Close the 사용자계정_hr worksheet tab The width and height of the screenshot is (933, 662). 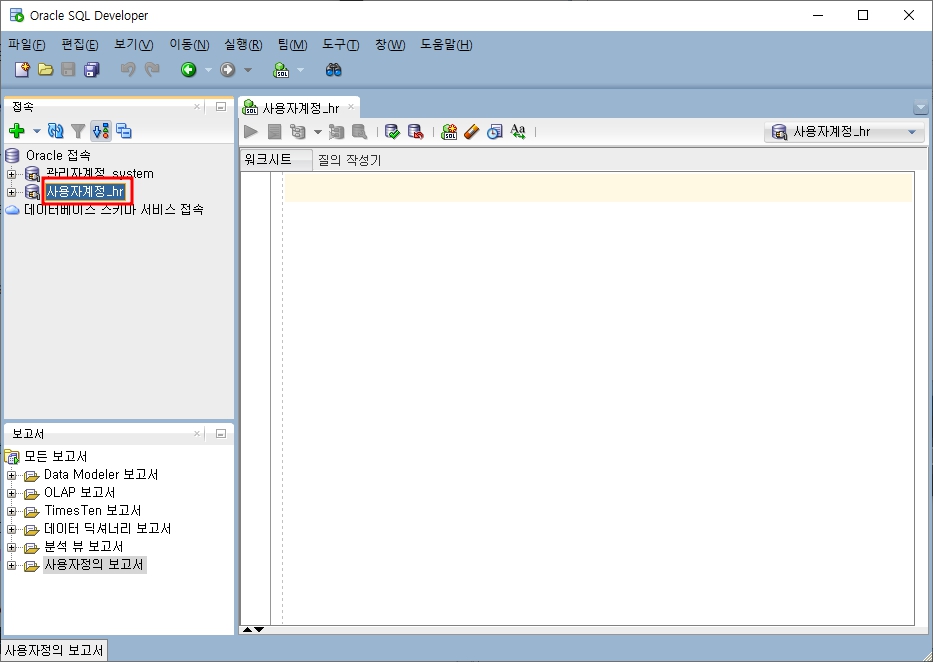tap(351, 107)
